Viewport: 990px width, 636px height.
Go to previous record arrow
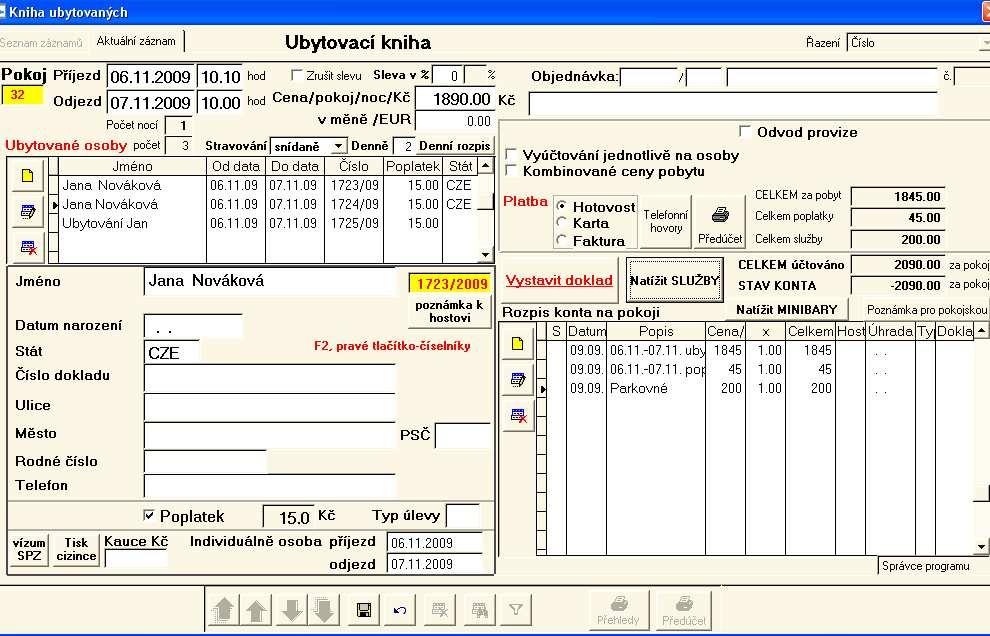(256, 610)
